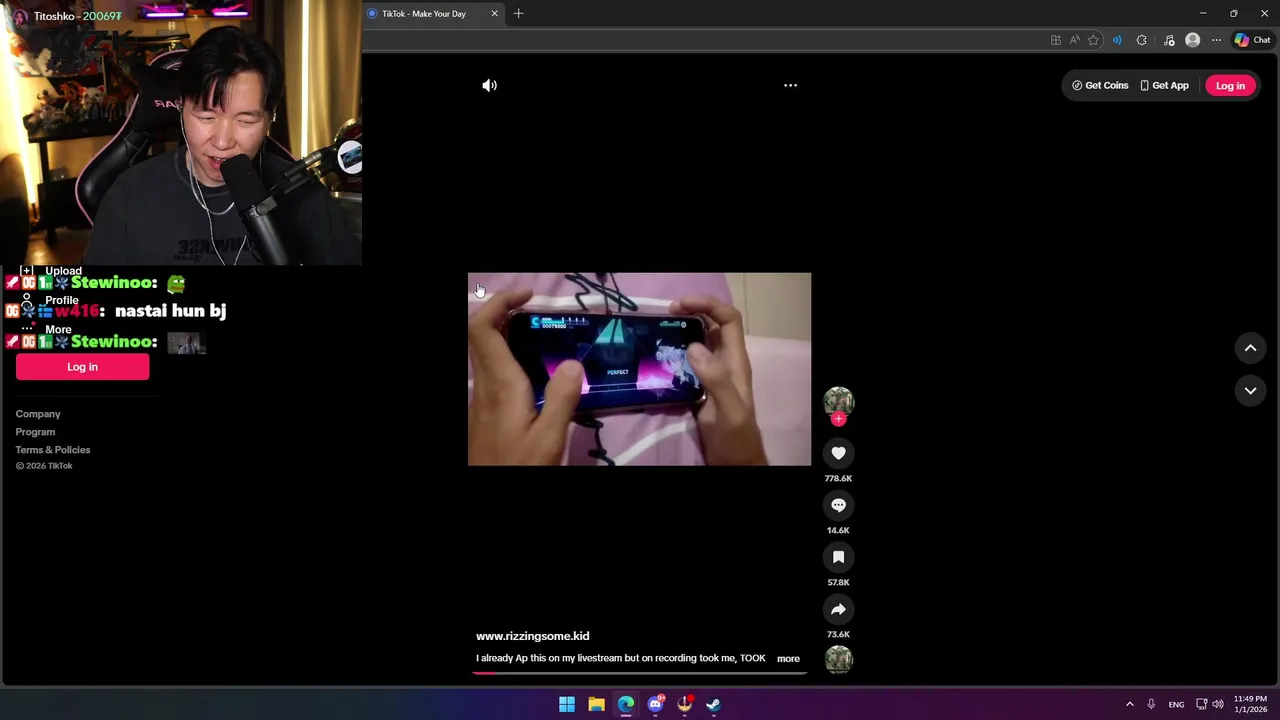Follow the creator using the red plus badge
1280x720 pixels.
838,419
